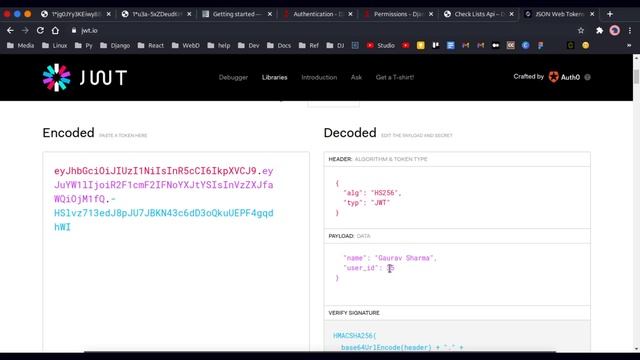The height and width of the screenshot is (360, 640).
Task: Click the "HS256" alg value in header
Action: point(384,193)
